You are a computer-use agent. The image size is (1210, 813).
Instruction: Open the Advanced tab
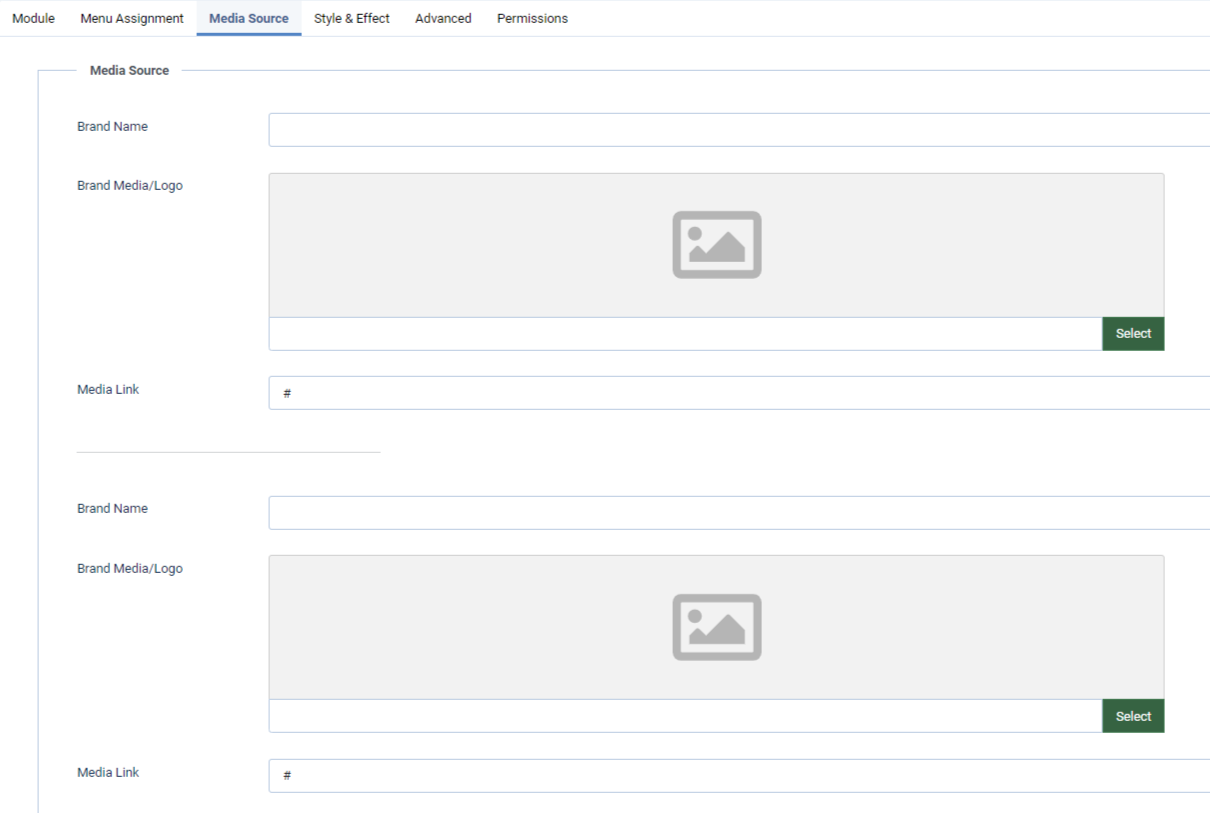443,18
